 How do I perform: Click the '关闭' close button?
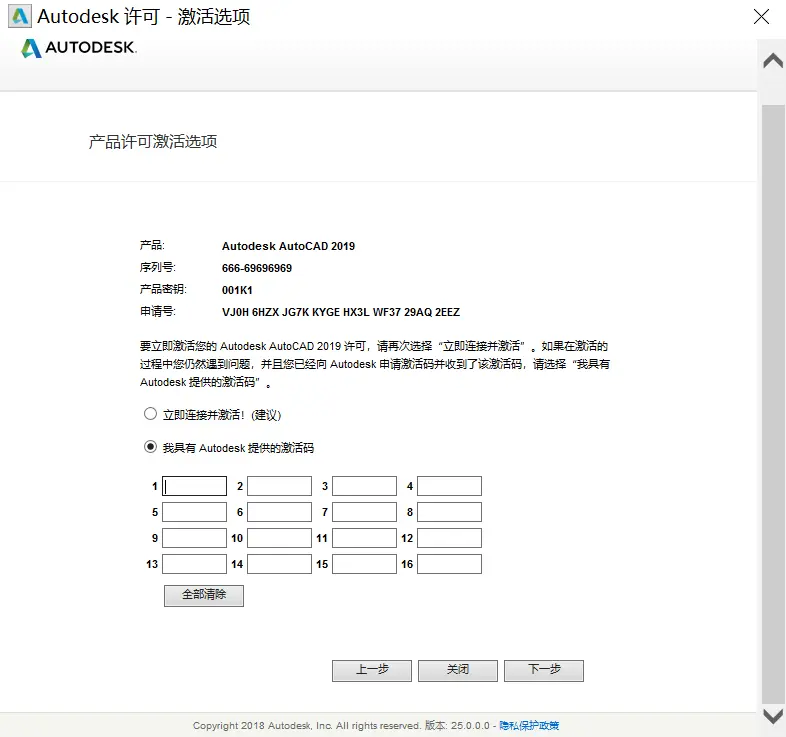click(458, 671)
